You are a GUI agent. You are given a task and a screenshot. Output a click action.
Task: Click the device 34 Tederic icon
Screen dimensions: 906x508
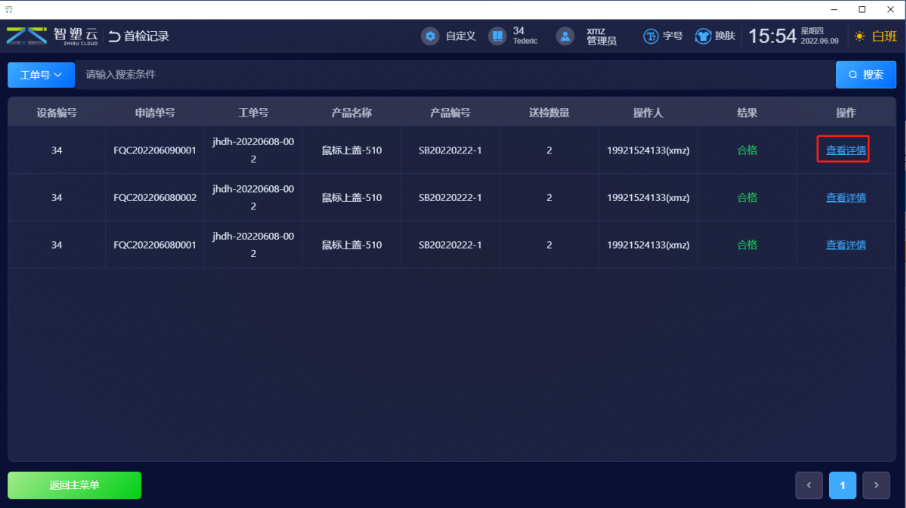click(497, 36)
